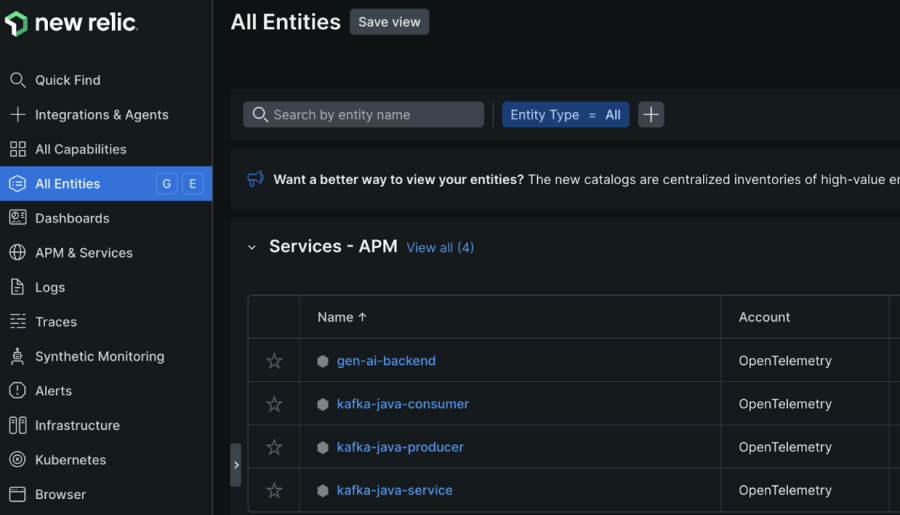The height and width of the screenshot is (515, 900).
Task: Open the kafka-java-producer entity link
Action: 400,447
